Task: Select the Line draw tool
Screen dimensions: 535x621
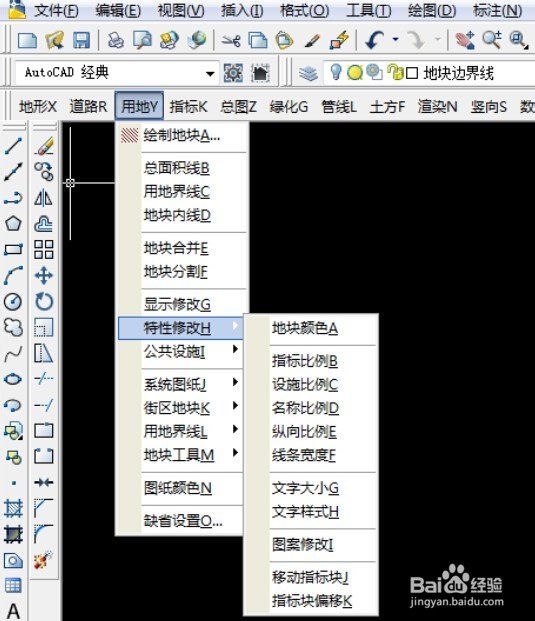Action: [13, 146]
